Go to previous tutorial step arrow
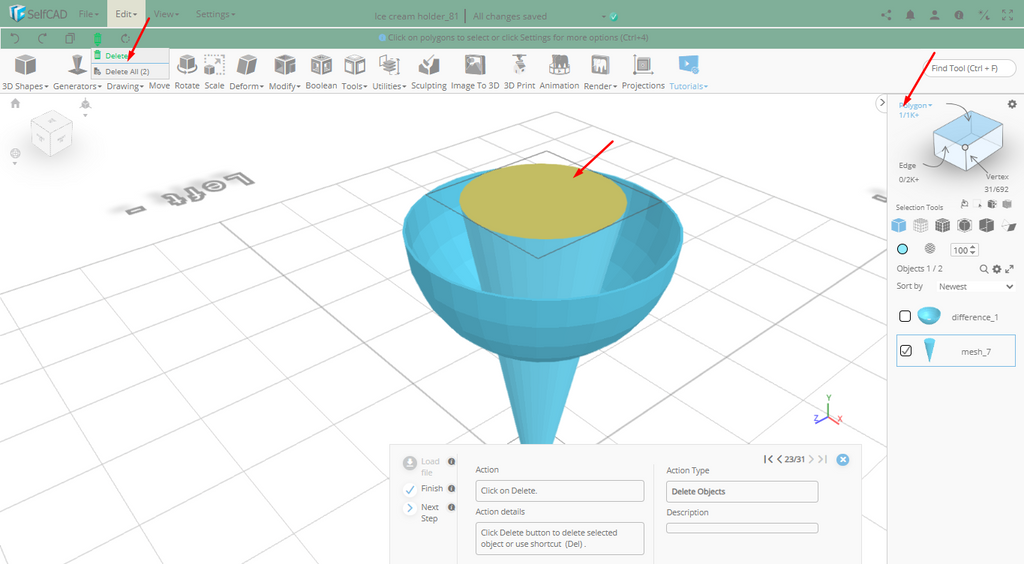This screenshot has width=1024, height=564. coord(779,460)
